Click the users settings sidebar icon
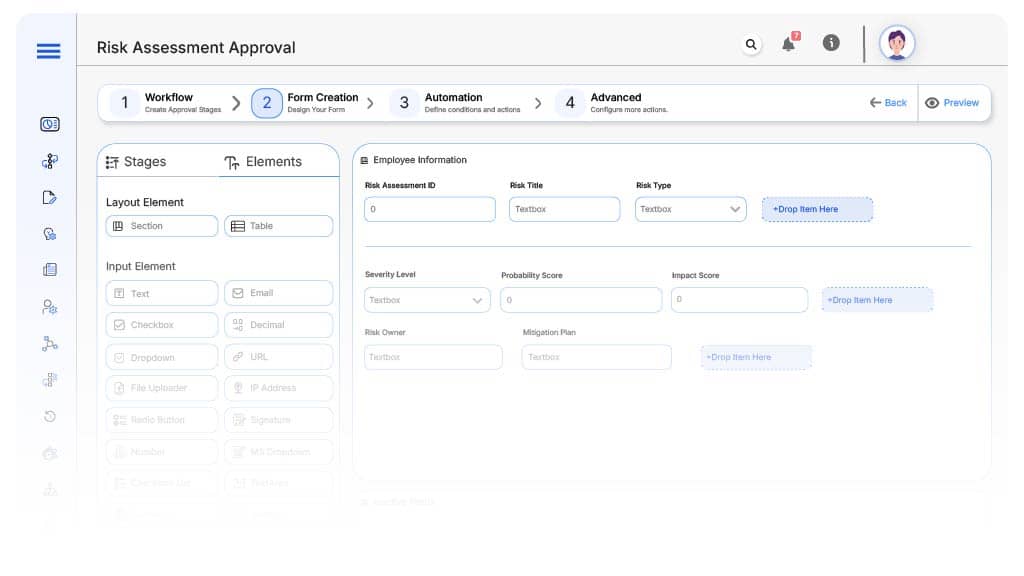This screenshot has width=1024, height=576. (x=50, y=307)
